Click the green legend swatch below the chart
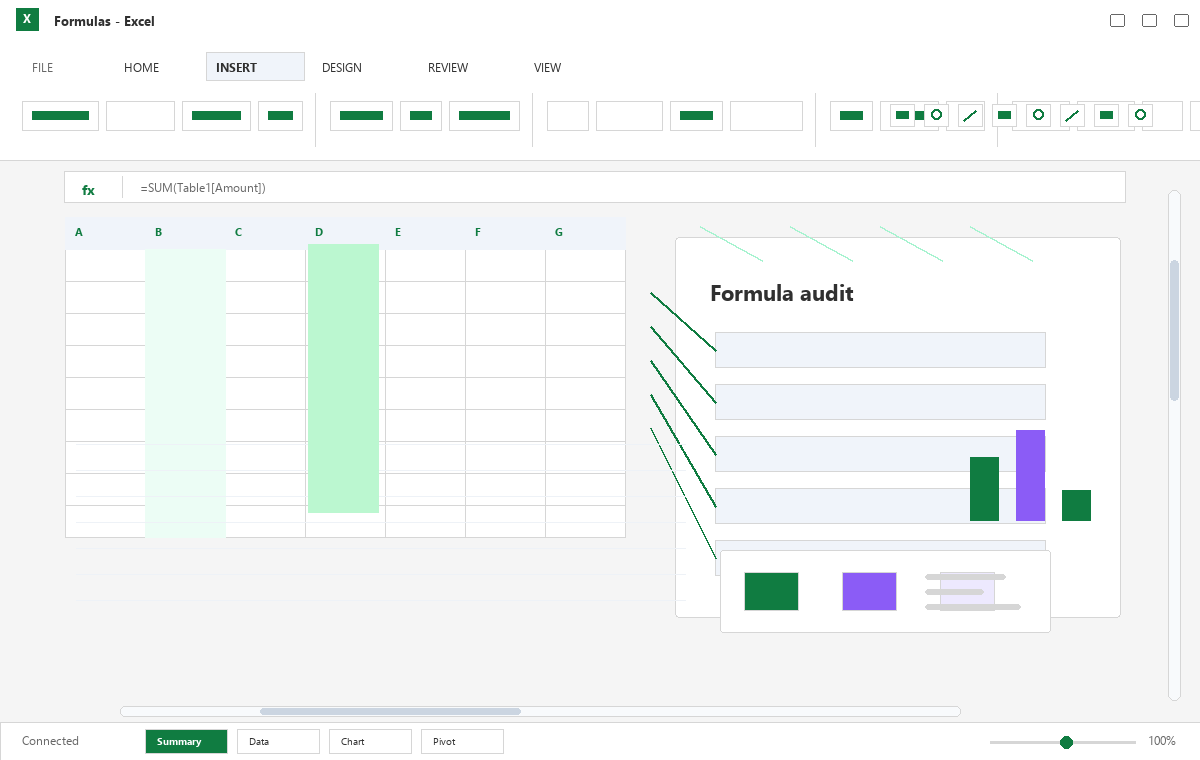The height and width of the screenshot is (760, 1200). pyautogui.click(x=771, y=591)
